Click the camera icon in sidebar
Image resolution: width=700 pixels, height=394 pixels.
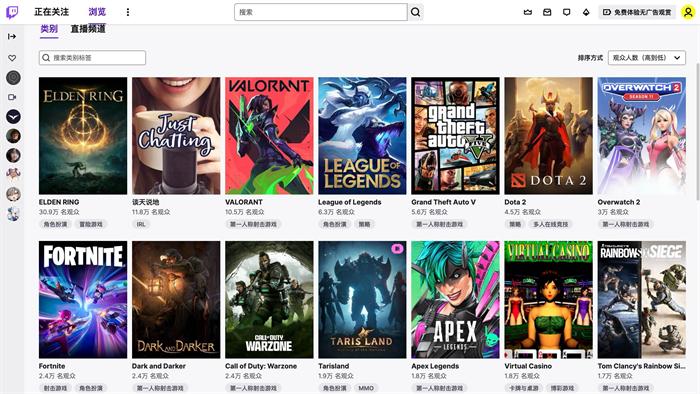[12, 97]
